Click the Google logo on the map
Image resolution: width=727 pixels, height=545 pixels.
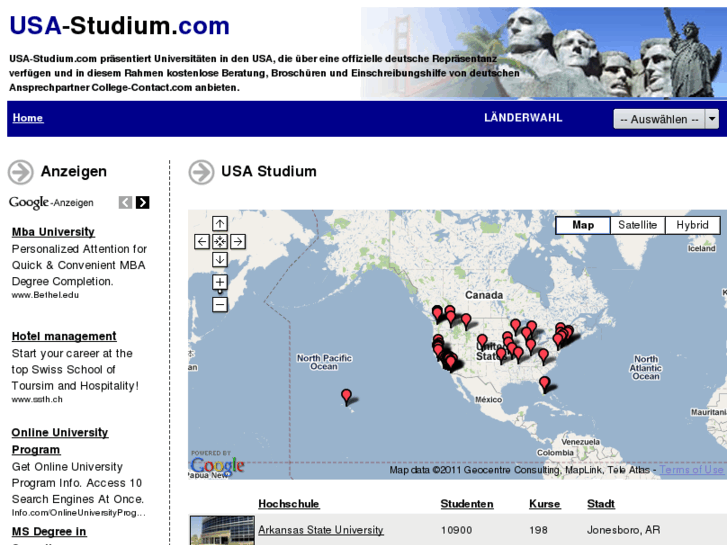(217, 465)
